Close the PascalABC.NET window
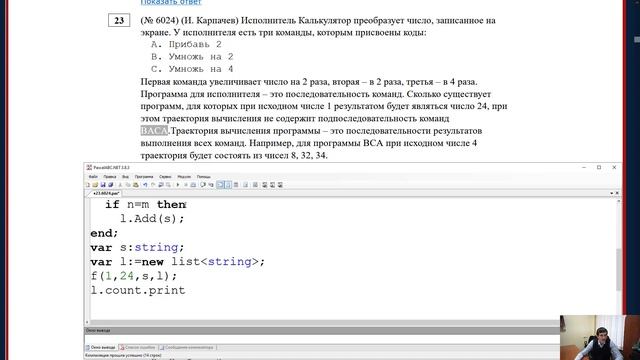Screen dimensions: 640x360 [x=614, y=167]
